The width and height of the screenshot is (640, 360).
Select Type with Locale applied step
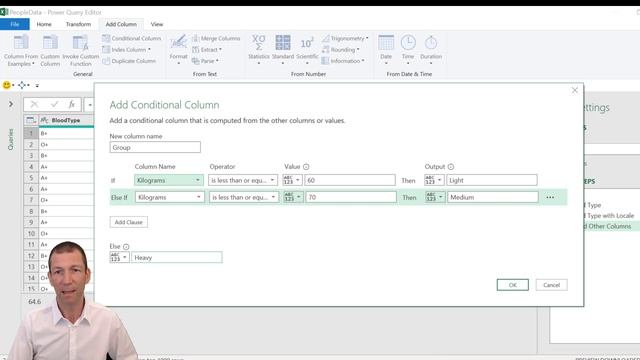click(610, 216)
